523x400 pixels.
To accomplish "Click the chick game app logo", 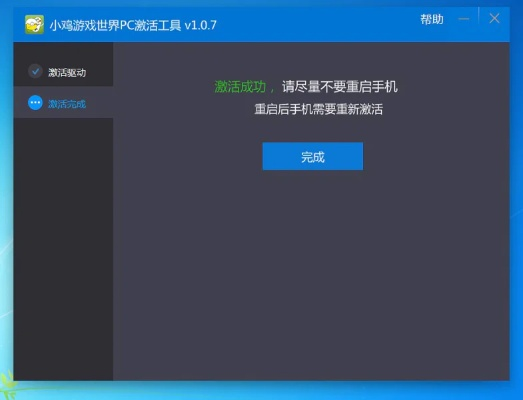I will [x=34, y=24].
